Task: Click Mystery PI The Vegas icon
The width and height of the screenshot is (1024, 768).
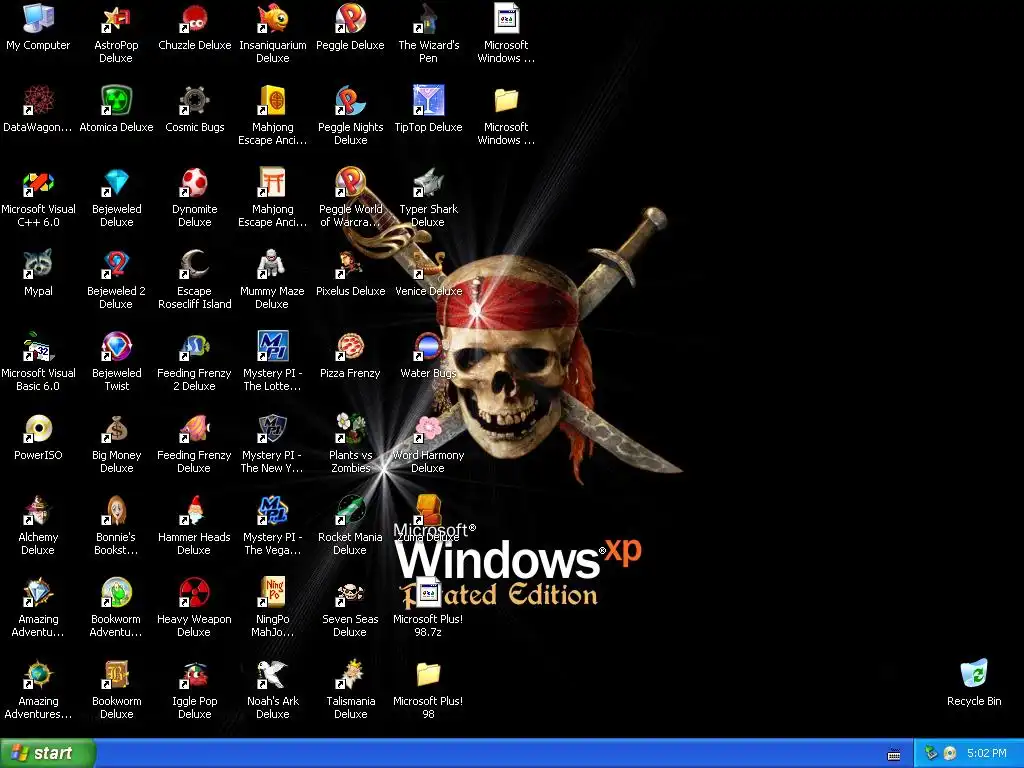Action: coord(272,511)
